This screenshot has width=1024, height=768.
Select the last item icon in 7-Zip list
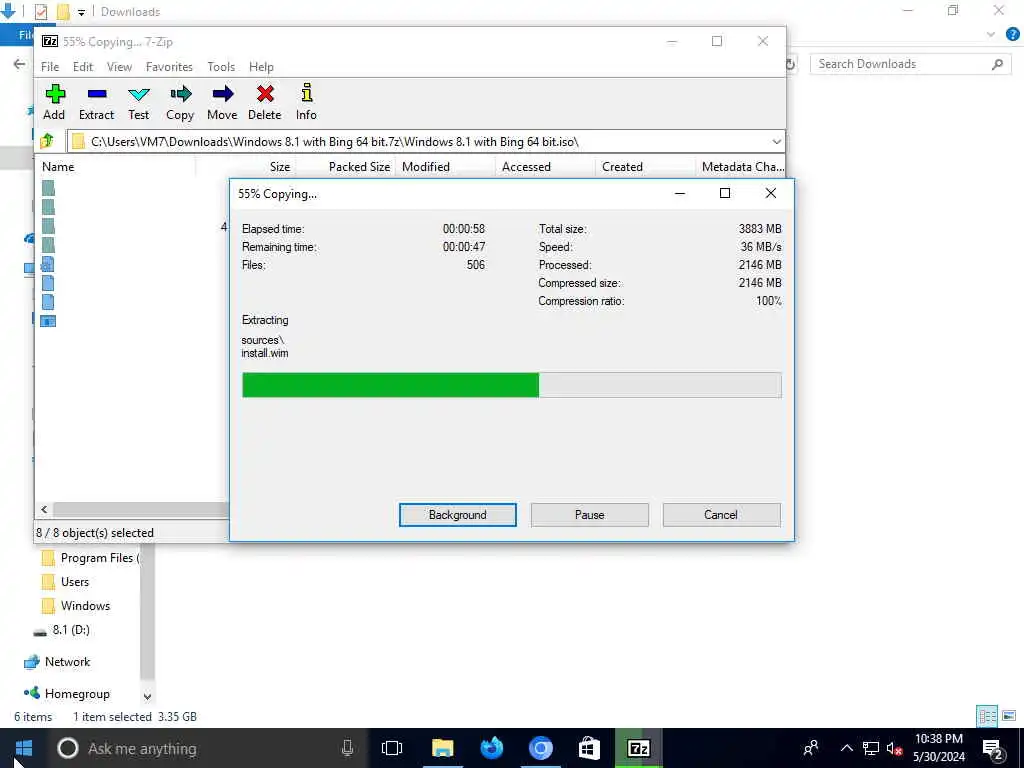[48, 321]
